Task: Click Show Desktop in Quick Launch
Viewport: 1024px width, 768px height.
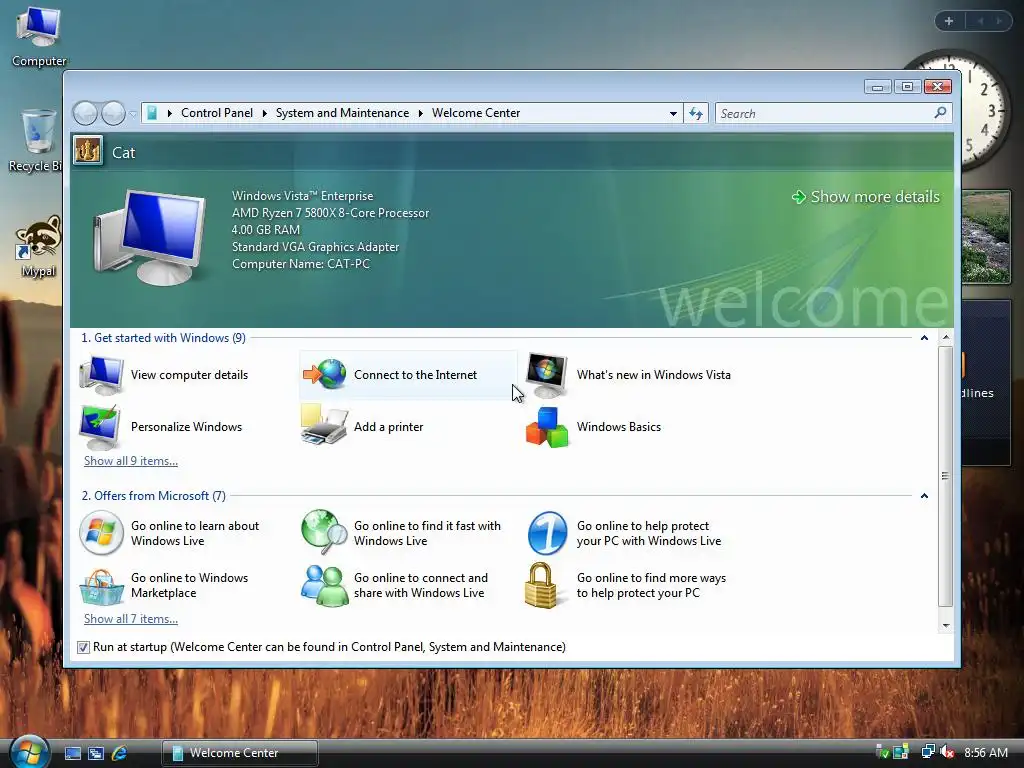Action: 72,753
